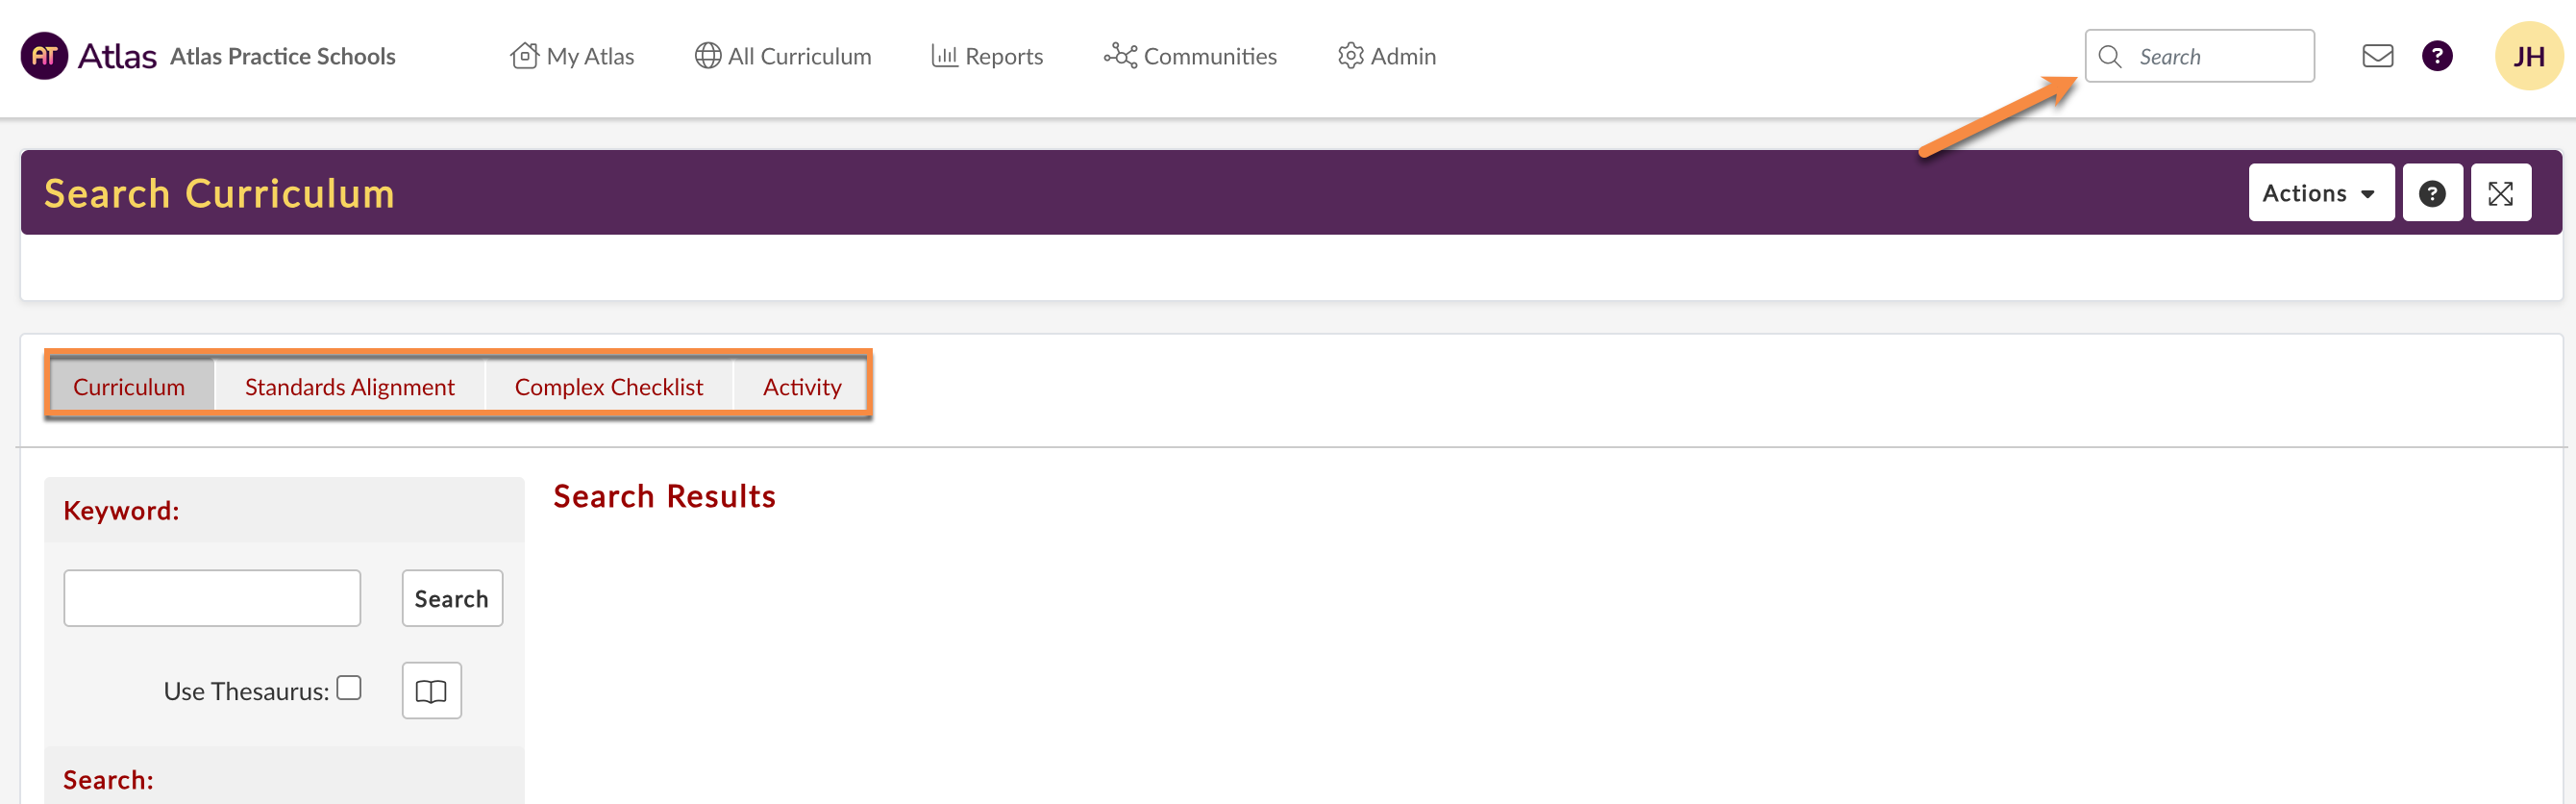Open the All Curriculum menu
2576x804 pixels.
pos(783,57)
